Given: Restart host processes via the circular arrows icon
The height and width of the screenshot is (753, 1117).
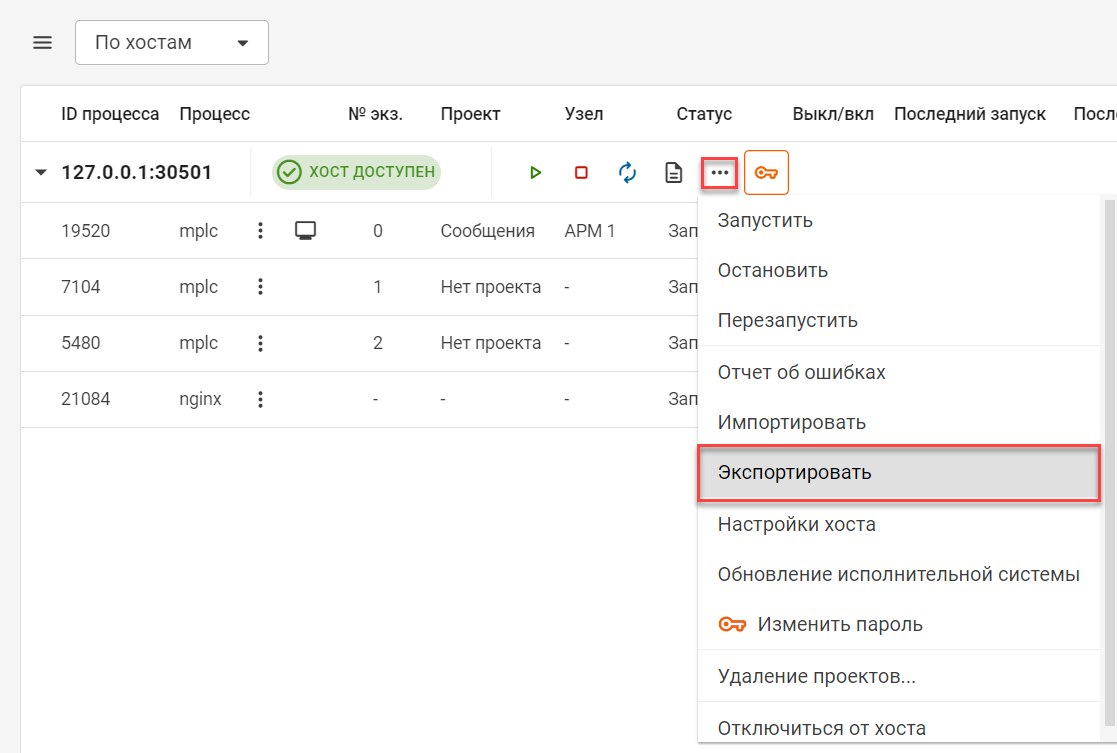Looking at the screenshot, I should click(x=627, y=172).
